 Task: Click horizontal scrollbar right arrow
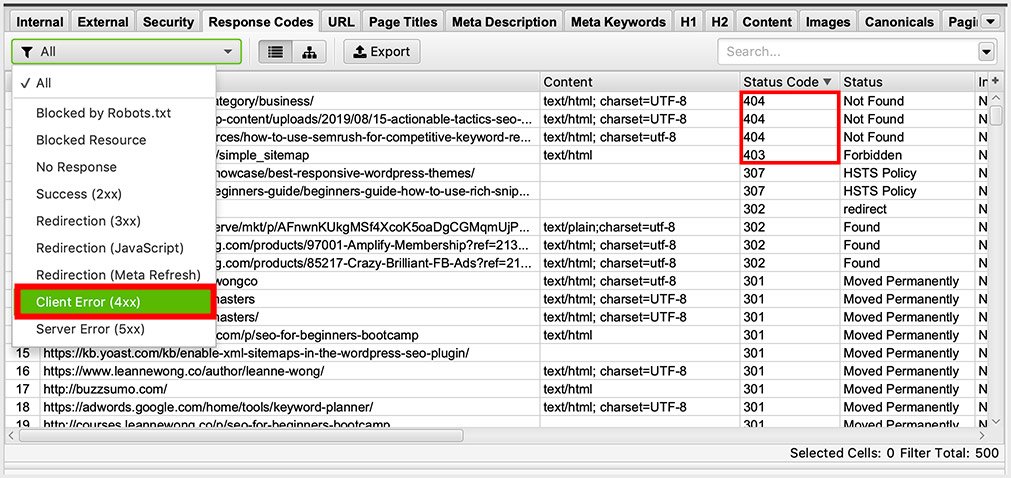coord(982,436)
